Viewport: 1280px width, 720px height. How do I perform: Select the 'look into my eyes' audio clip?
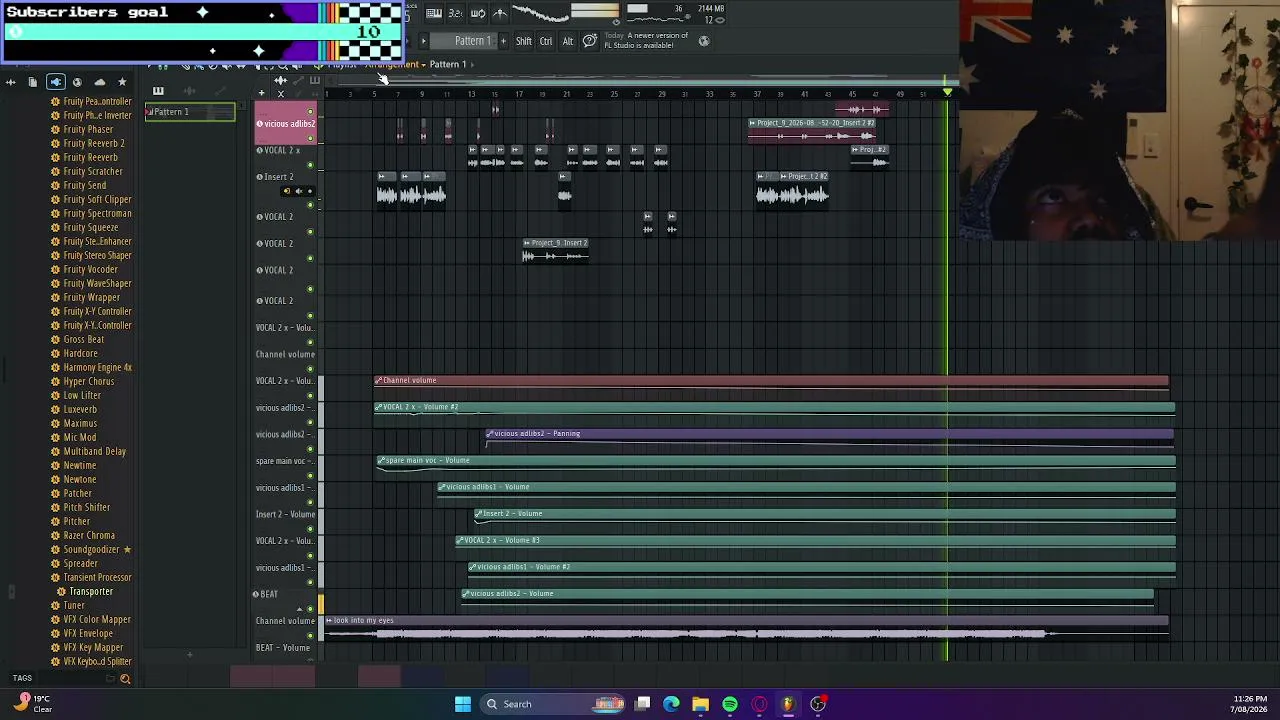[x=746, y=628]
